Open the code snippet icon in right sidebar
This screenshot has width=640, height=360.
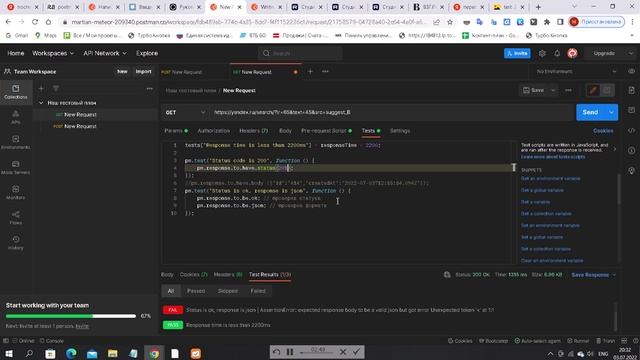pos(631,131)
